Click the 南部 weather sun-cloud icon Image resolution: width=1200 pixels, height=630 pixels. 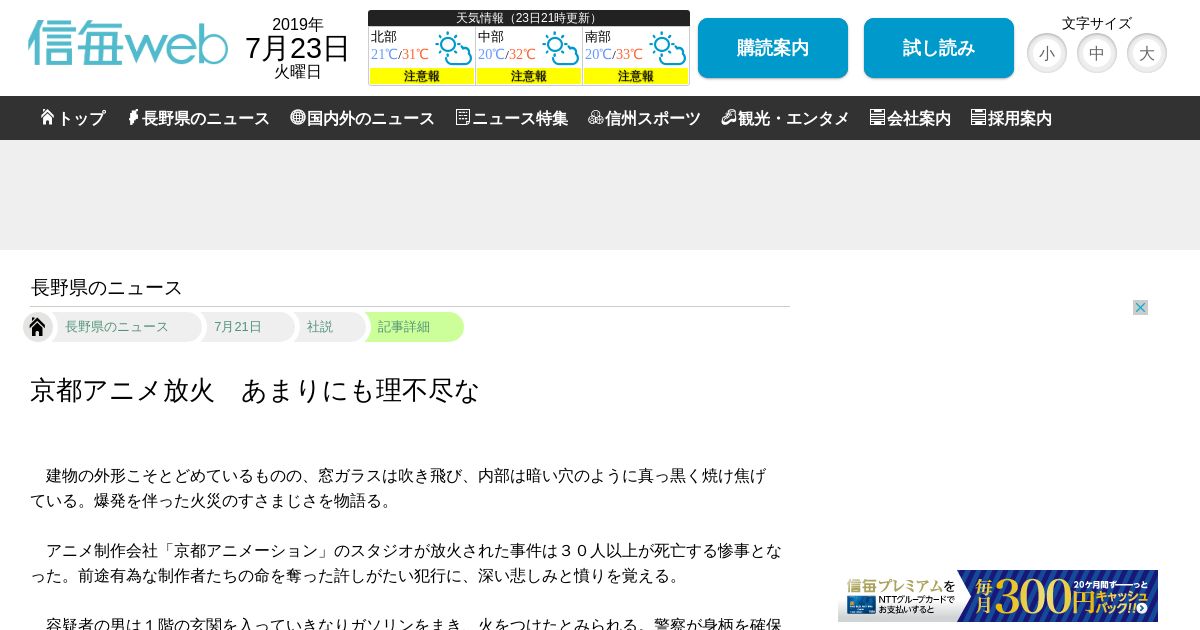point(668,48)
